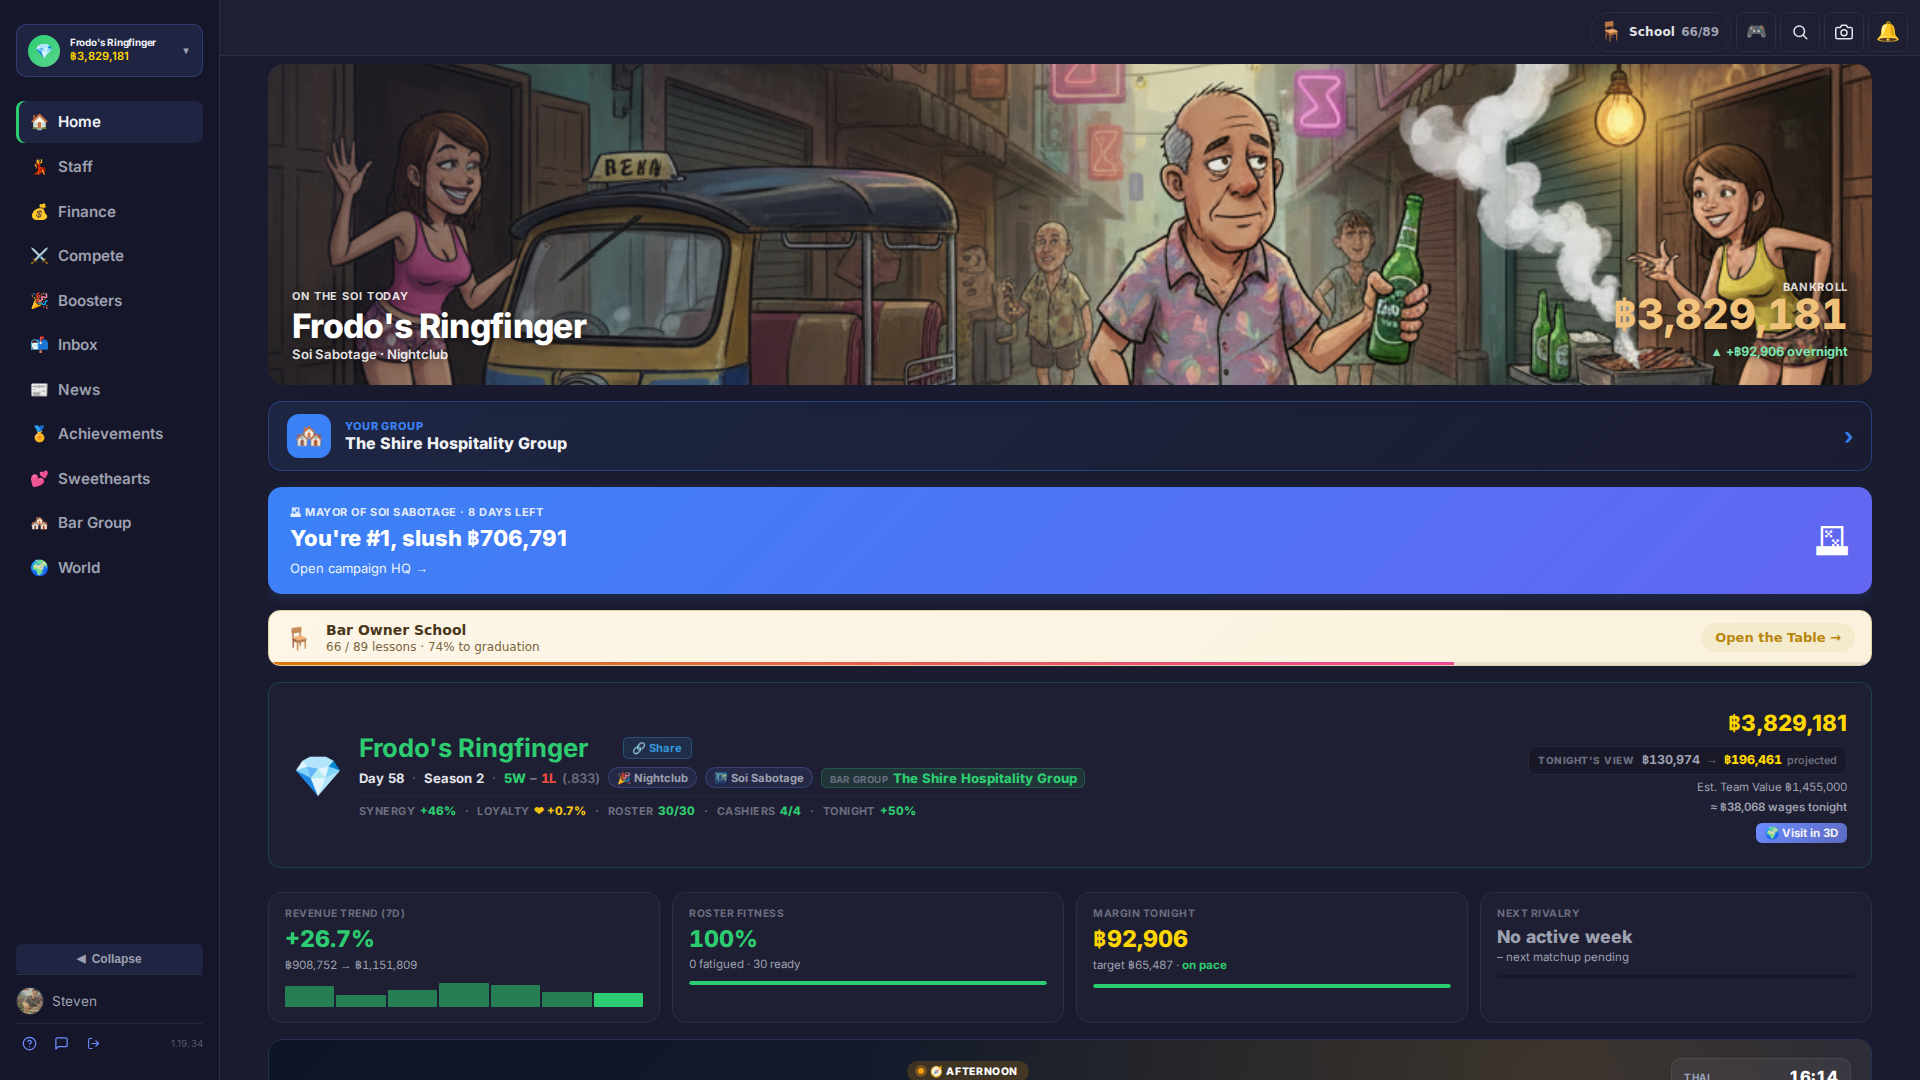Image resolution: width=1920 pixels, height=1080 pixels.
Task: Open campaign HQ link
Action: 358,569
